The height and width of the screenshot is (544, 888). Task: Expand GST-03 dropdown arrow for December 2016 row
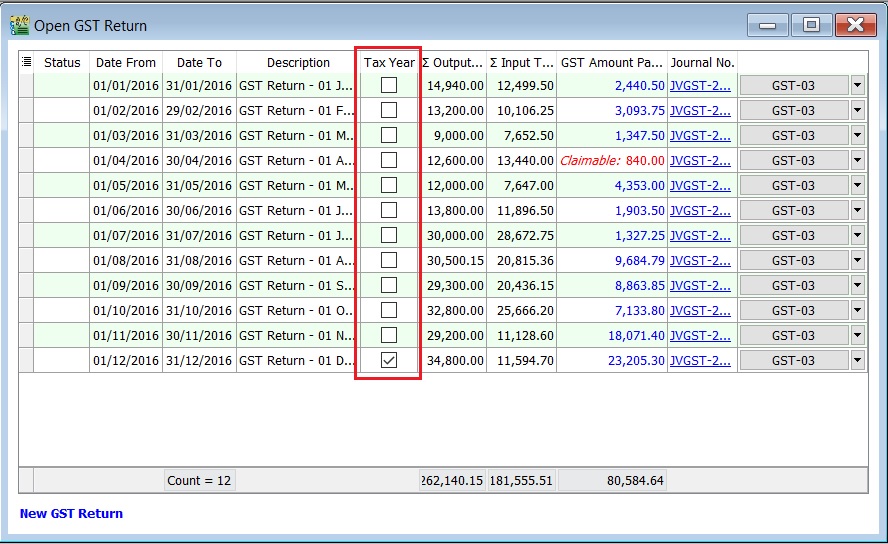857,361
